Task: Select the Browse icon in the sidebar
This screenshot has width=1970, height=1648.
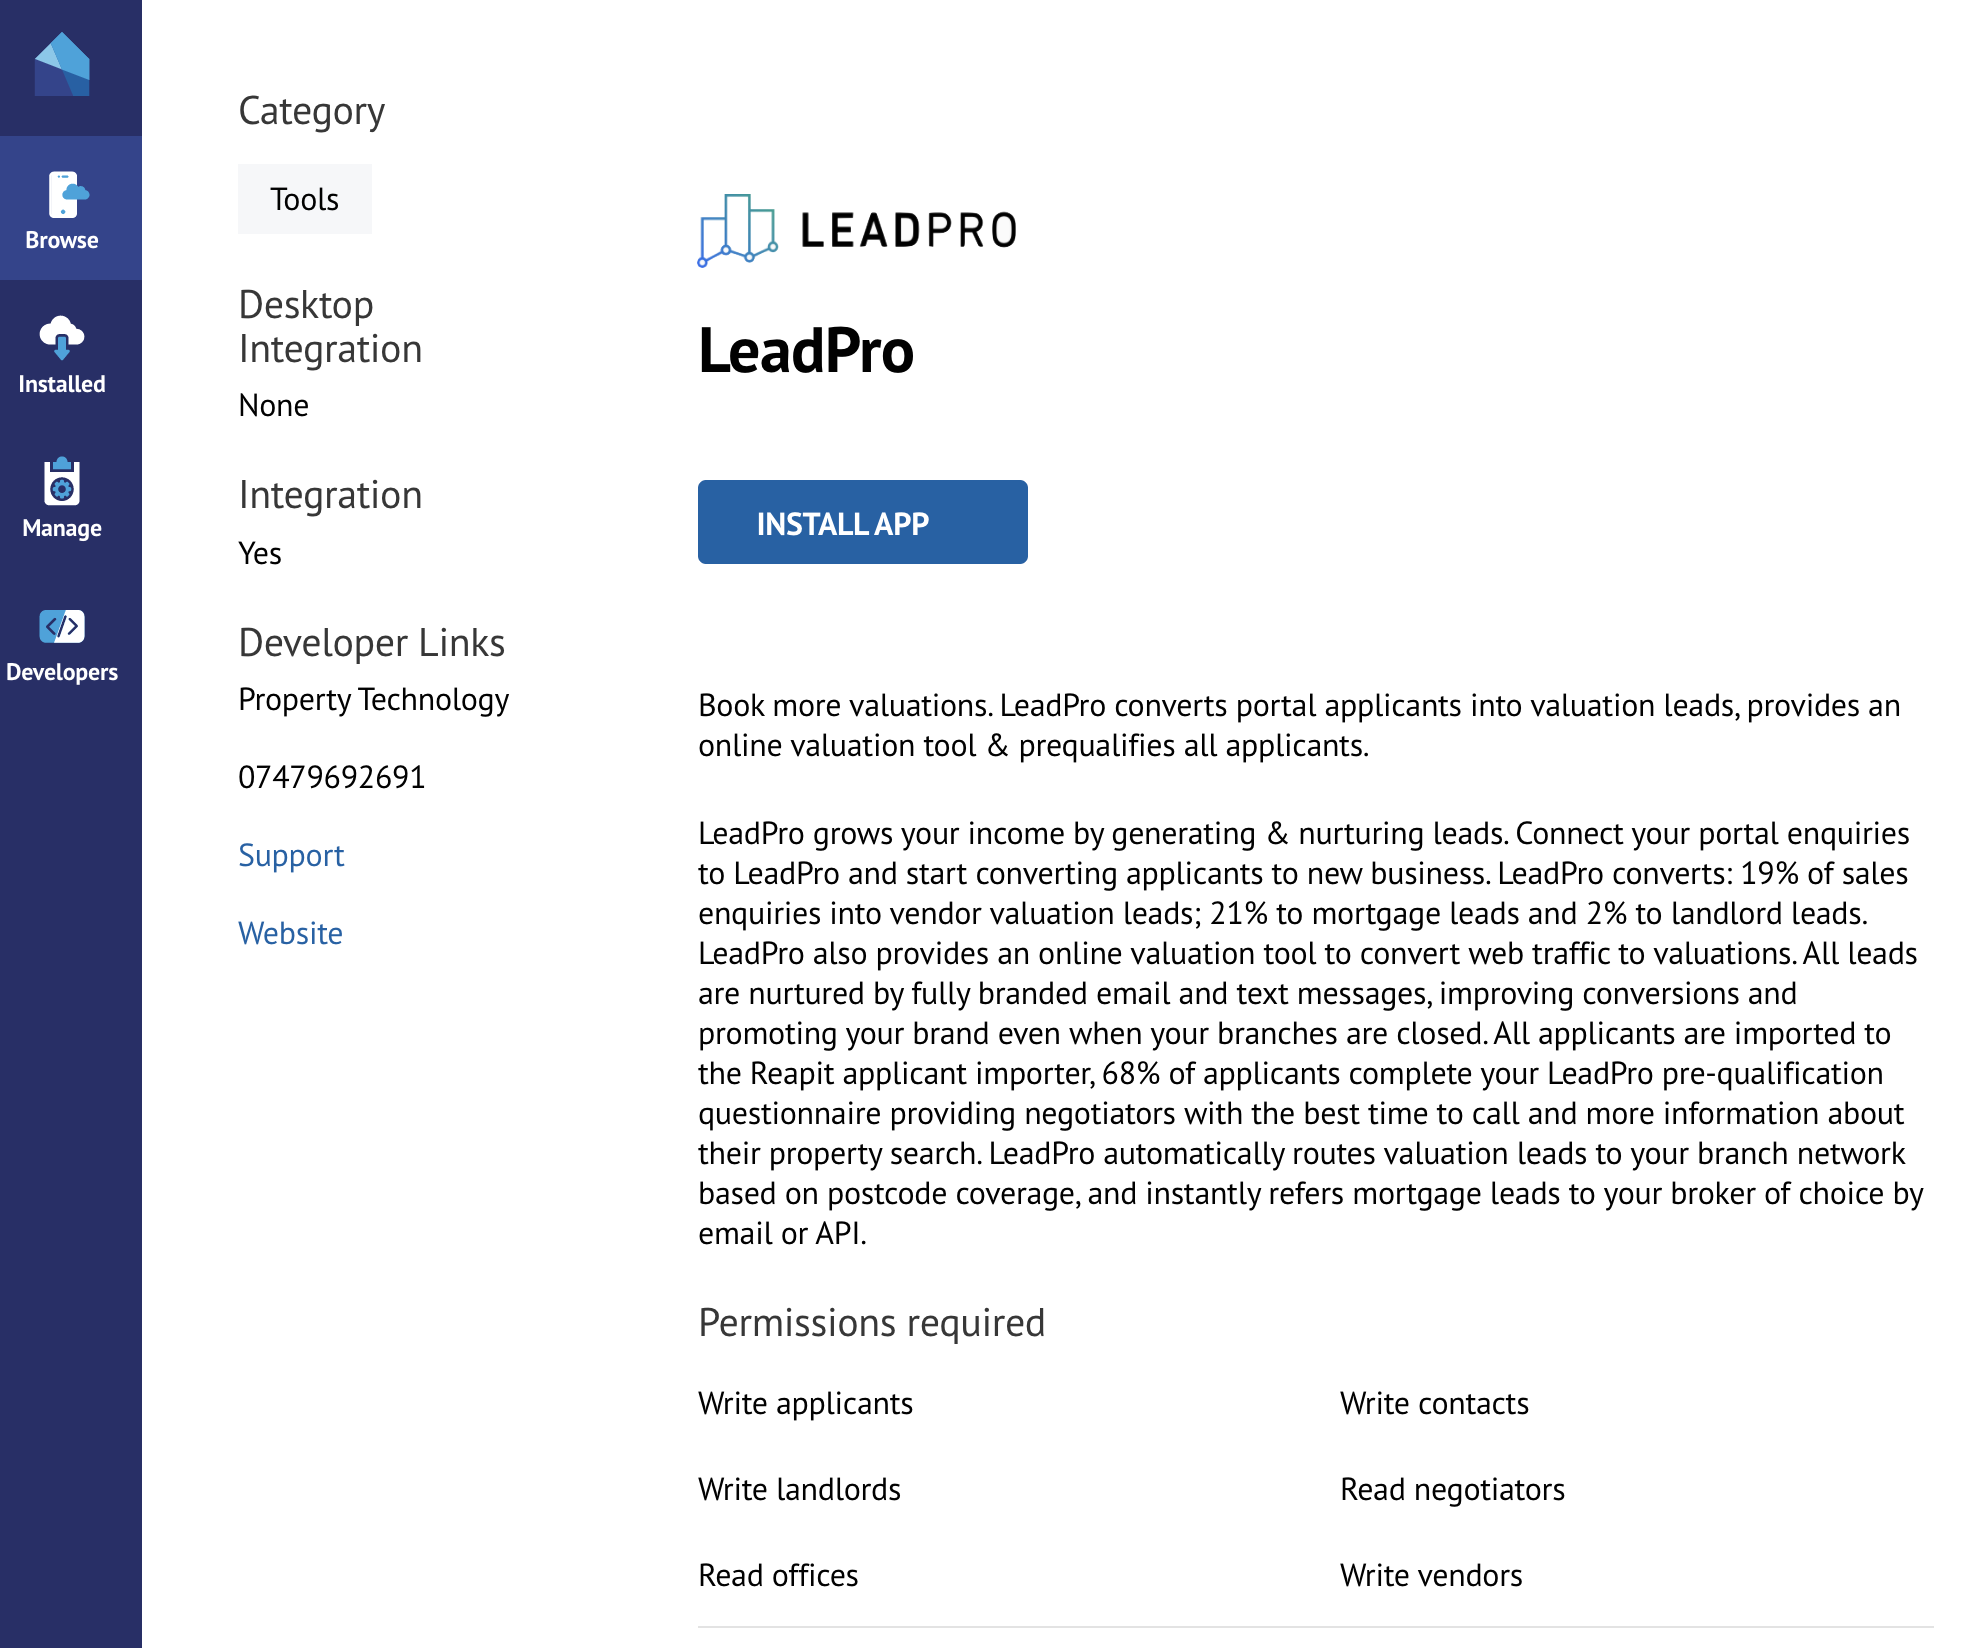Action: [x=62, y=207]
